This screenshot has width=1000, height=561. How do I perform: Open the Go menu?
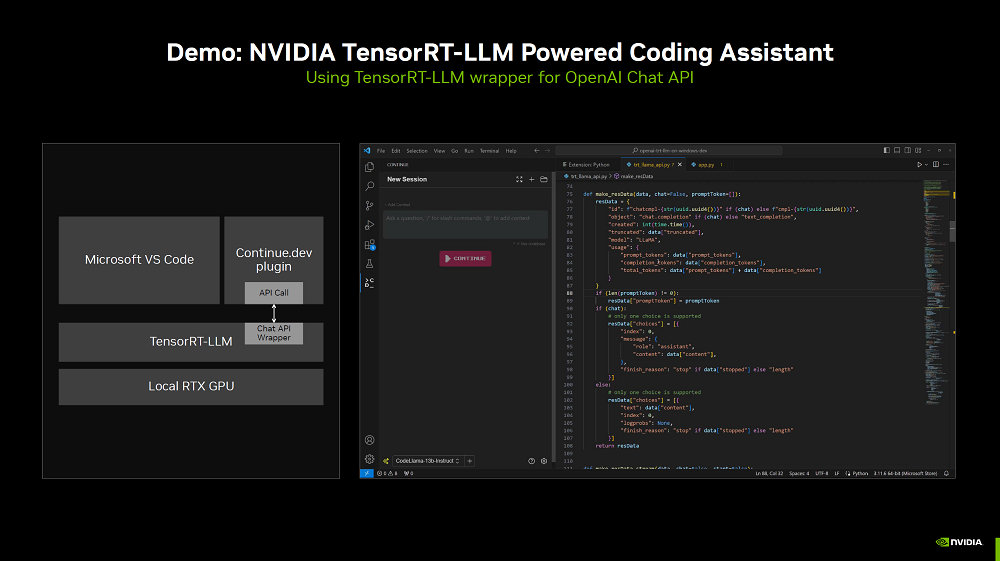(455, 151)
